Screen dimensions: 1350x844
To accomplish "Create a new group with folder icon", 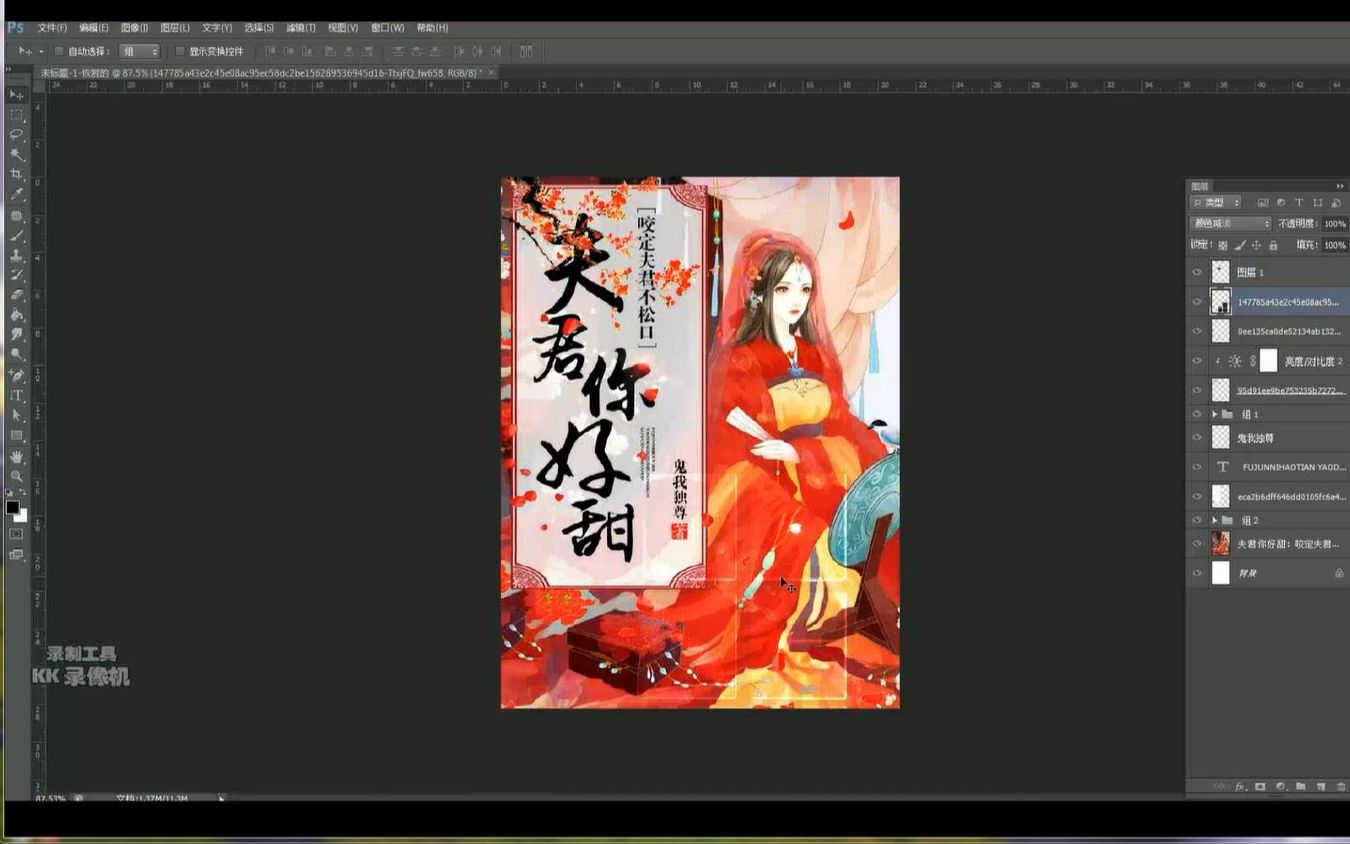I will pyautogui.click(x=1301, y=787).
